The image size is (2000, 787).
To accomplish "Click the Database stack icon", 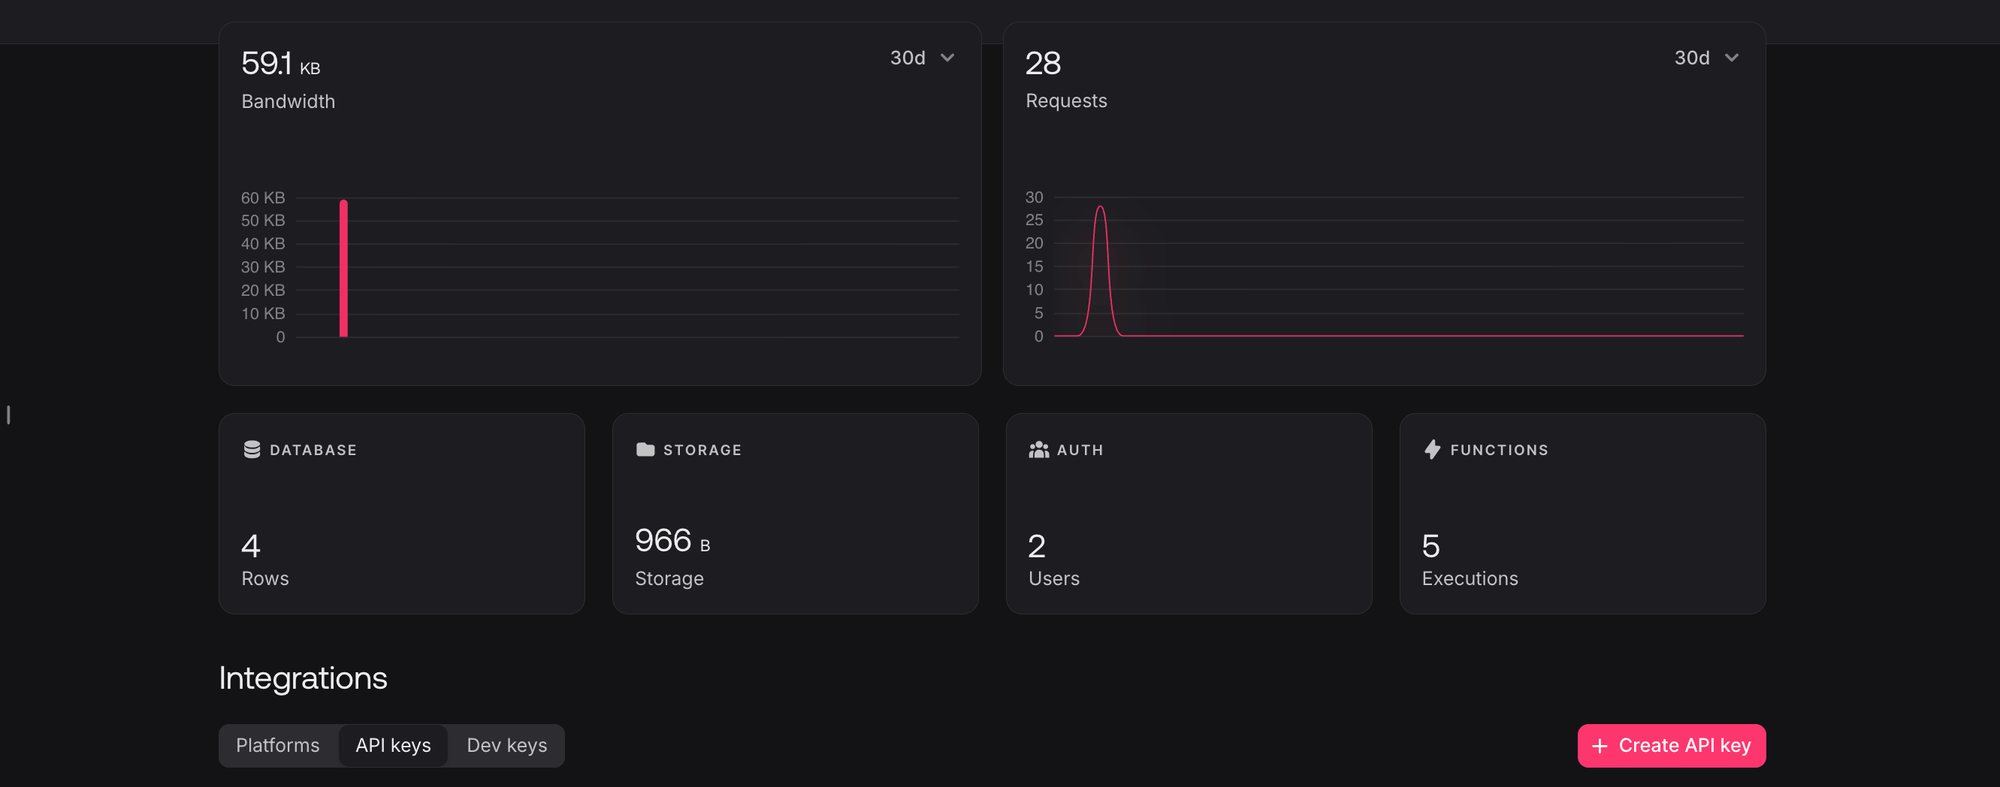I will [x=252, y=450].
